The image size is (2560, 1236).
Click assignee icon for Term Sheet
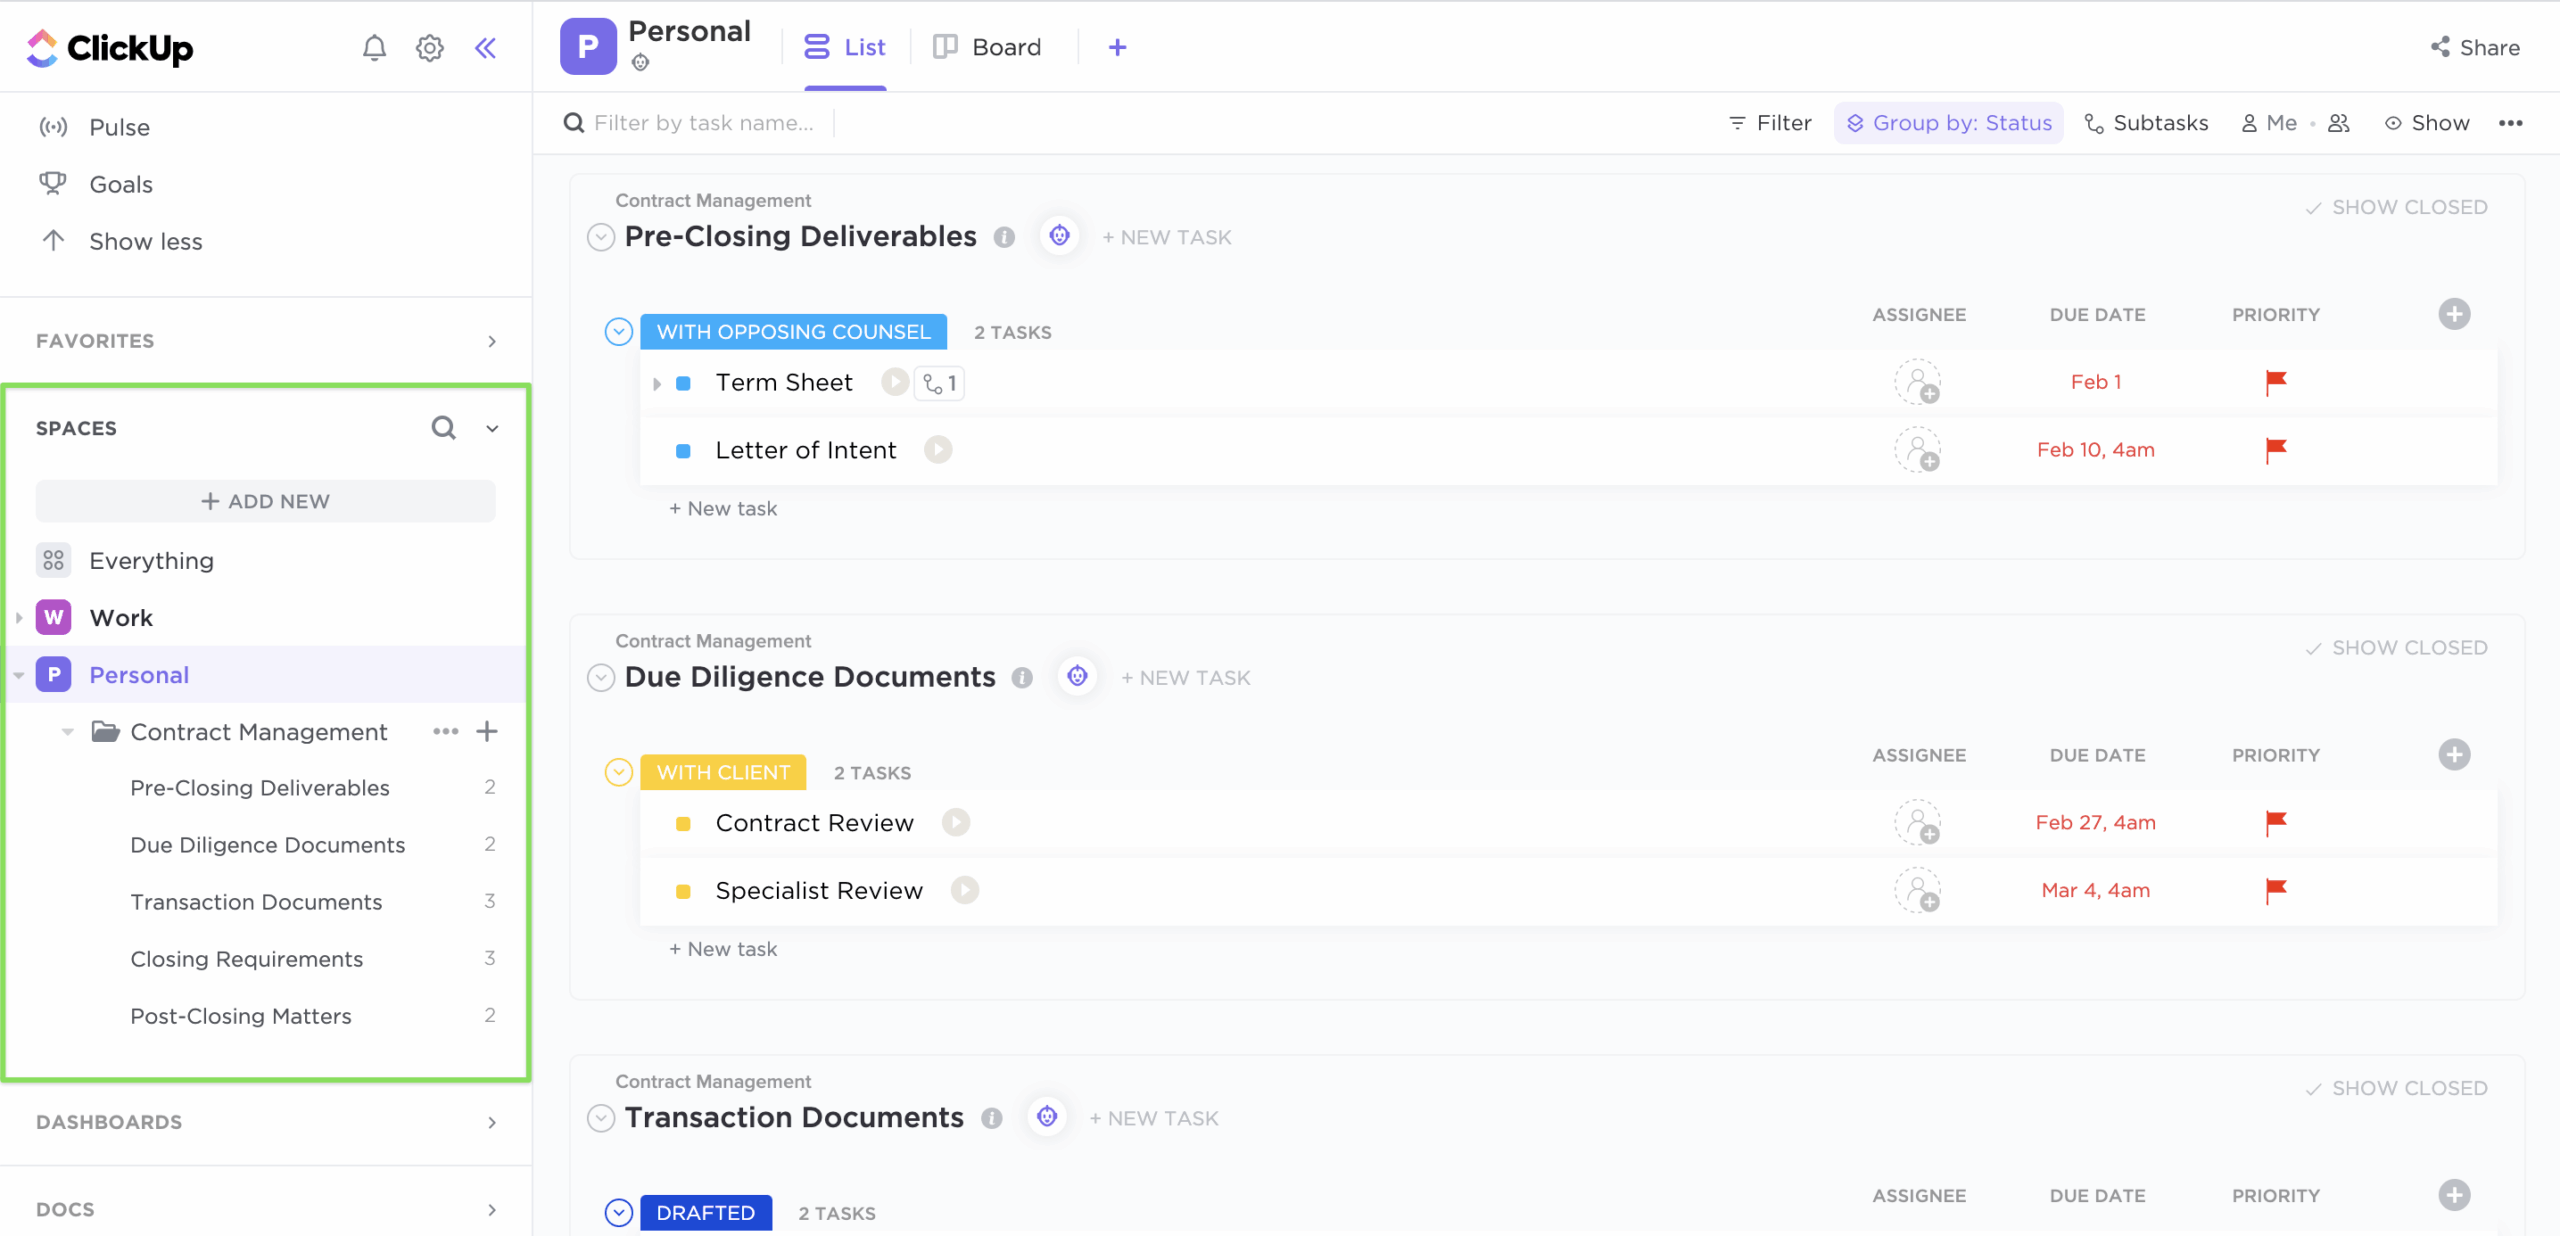point(1917,382)
